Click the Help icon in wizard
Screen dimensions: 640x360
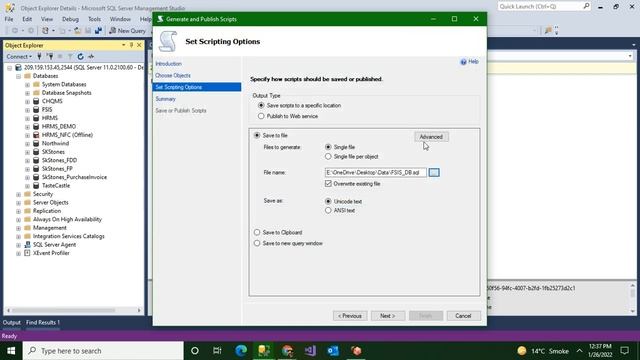point(469,62)
